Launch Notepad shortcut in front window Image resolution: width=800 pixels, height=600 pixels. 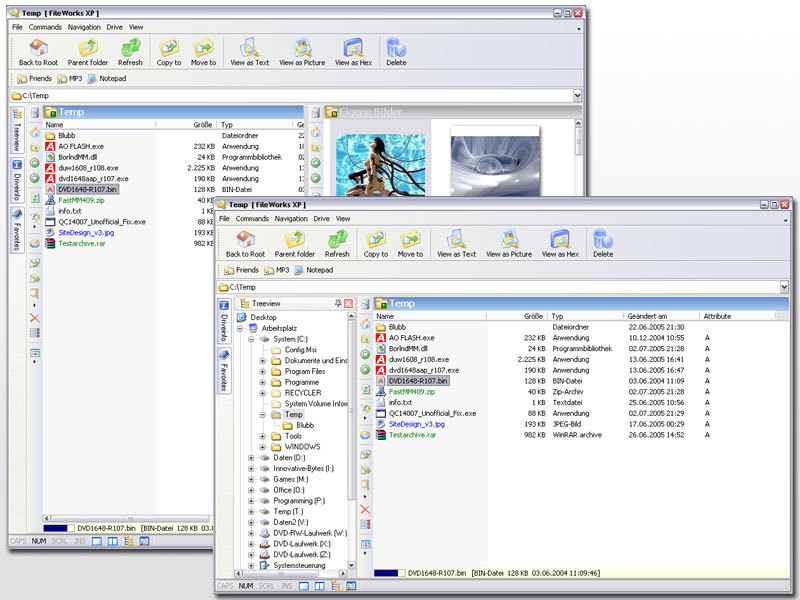click(x=314, y=270)
